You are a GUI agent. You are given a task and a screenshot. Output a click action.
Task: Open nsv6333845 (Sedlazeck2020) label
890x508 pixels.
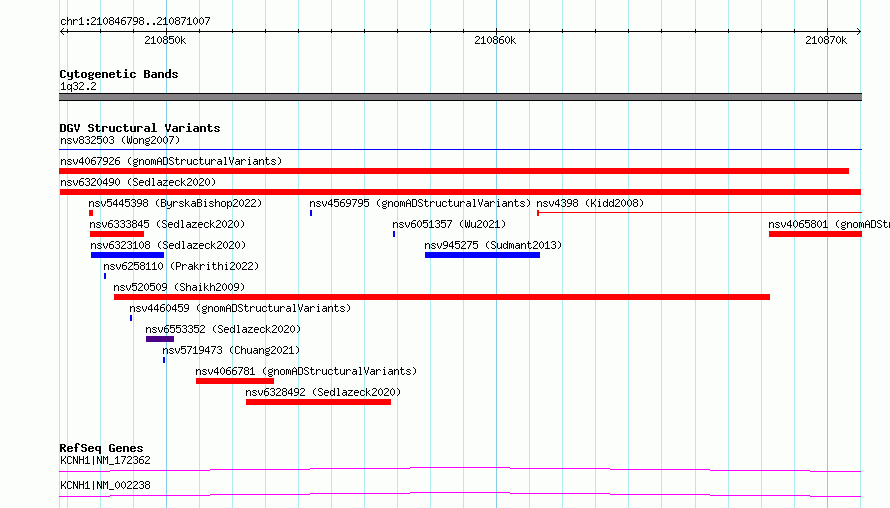(167, 224)
